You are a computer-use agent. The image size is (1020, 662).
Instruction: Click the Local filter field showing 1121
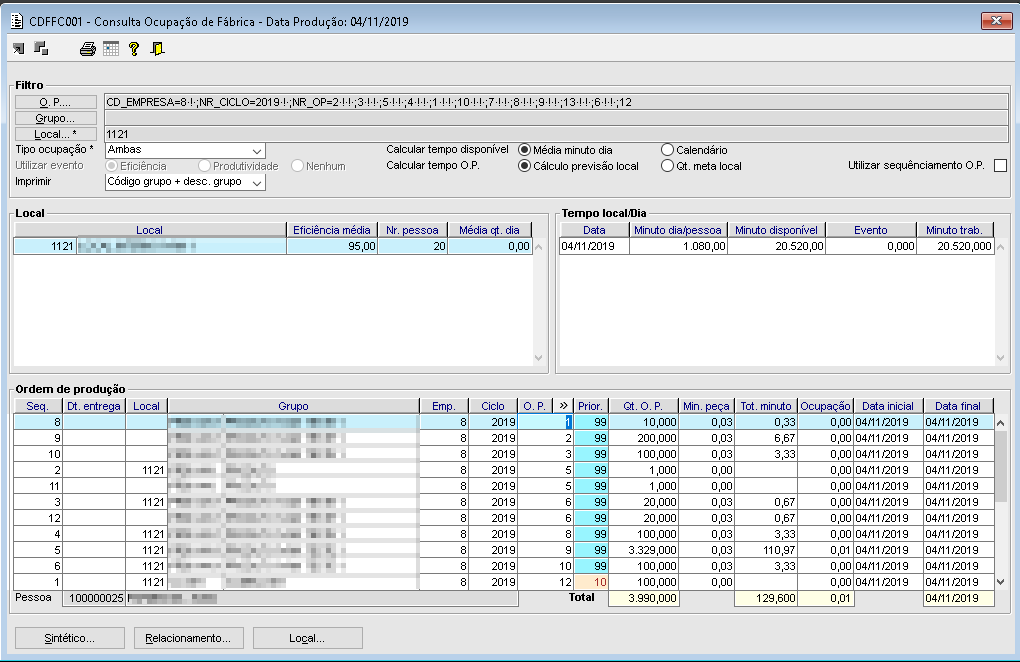(556, 135)
